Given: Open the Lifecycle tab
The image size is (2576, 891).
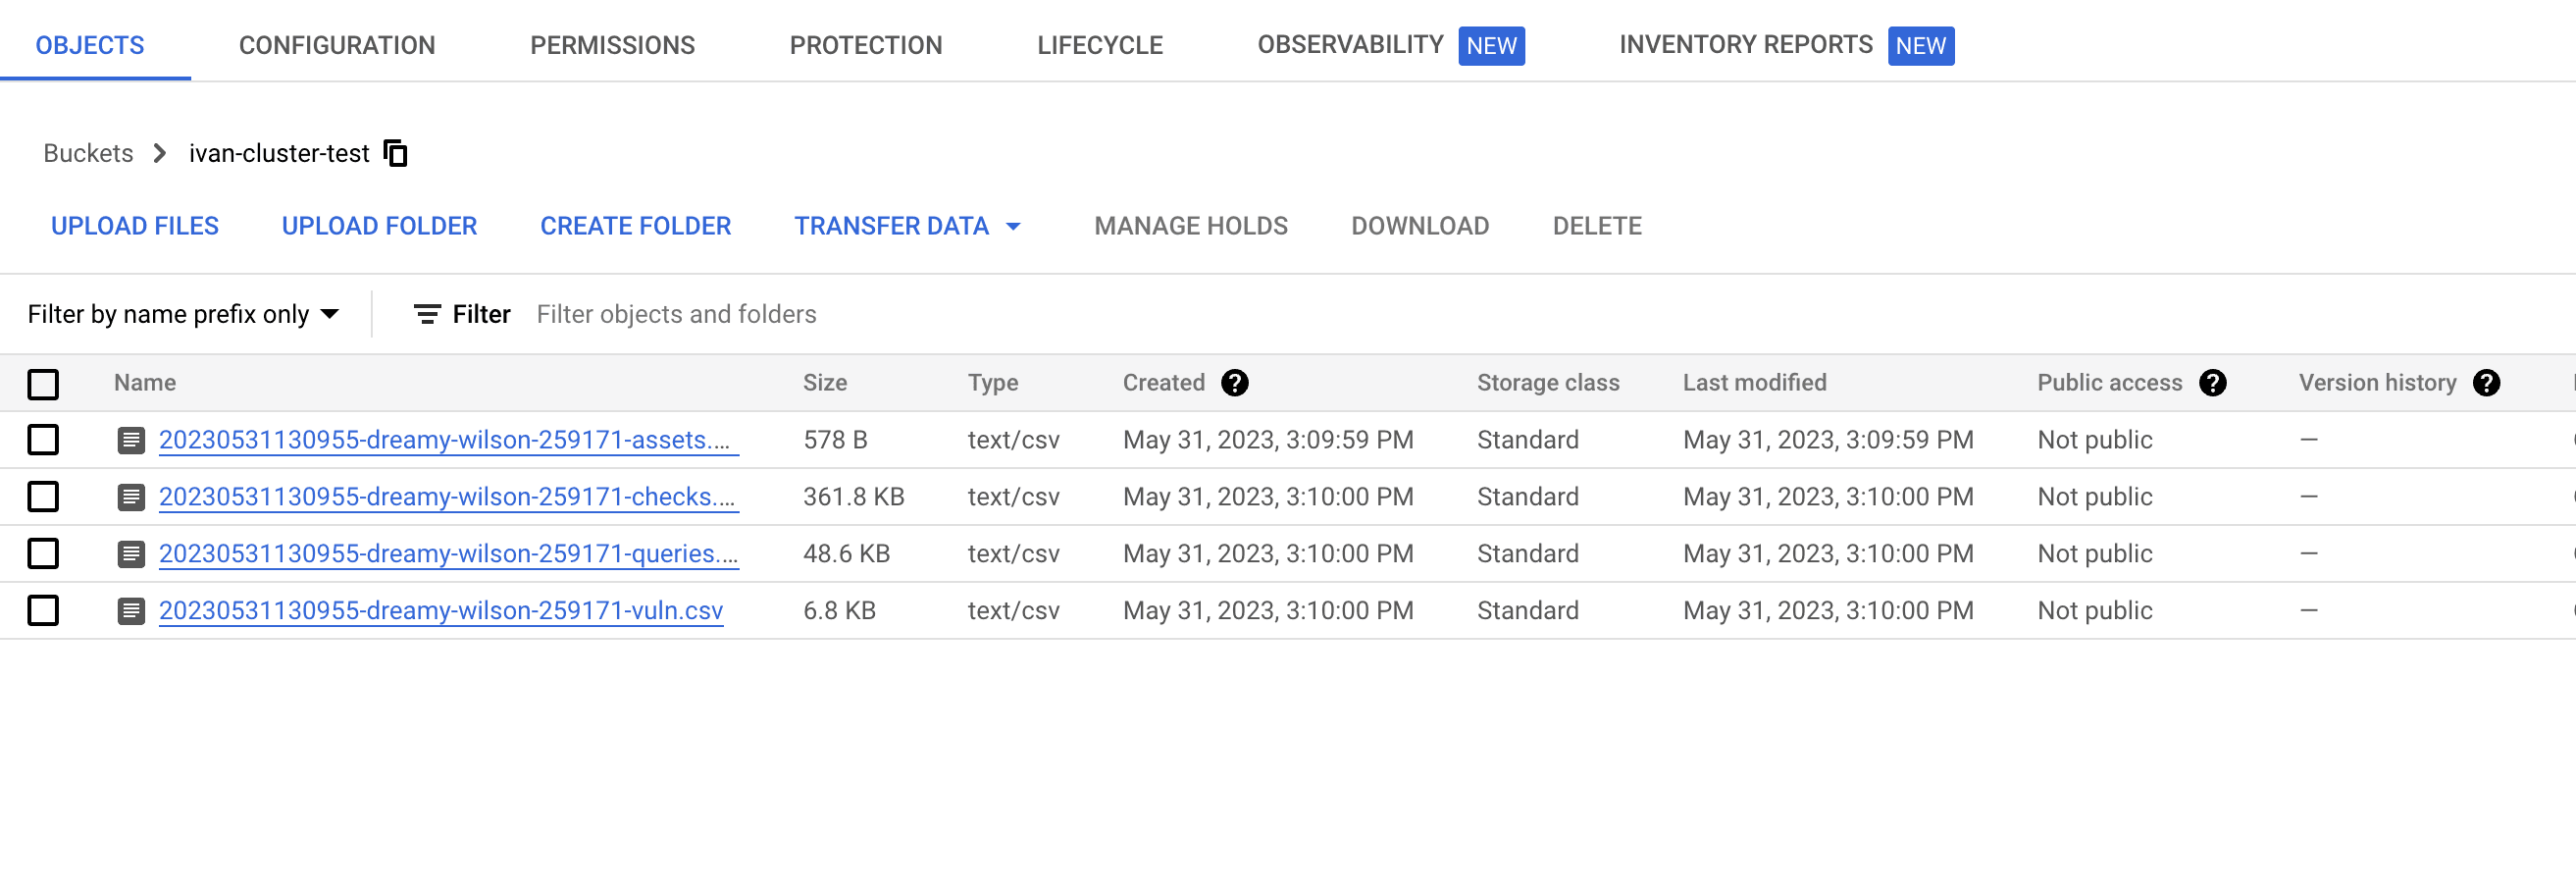Looking at the screenshot, I should coord(1099,45).
